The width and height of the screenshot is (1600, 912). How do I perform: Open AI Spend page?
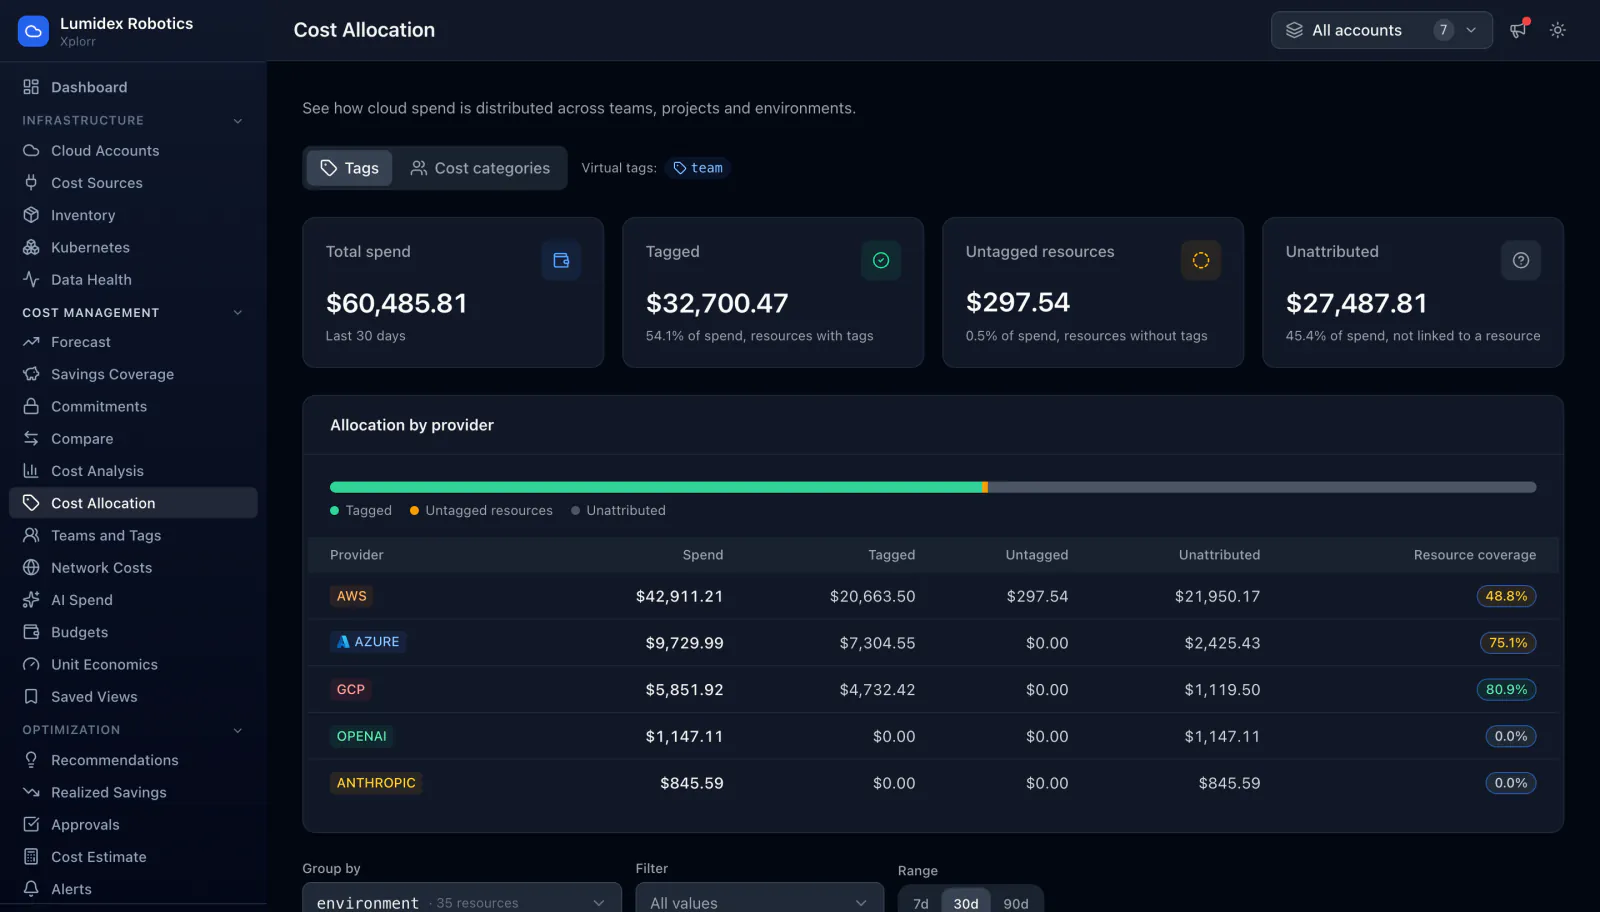click(133, 600)
